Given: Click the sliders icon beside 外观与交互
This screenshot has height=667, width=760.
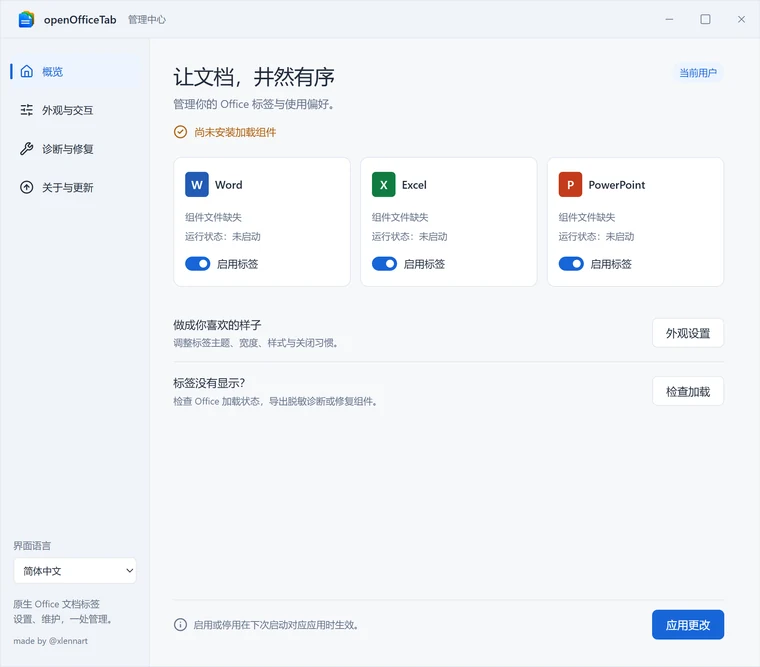Looking at the screenshot, I should [27, 110].
